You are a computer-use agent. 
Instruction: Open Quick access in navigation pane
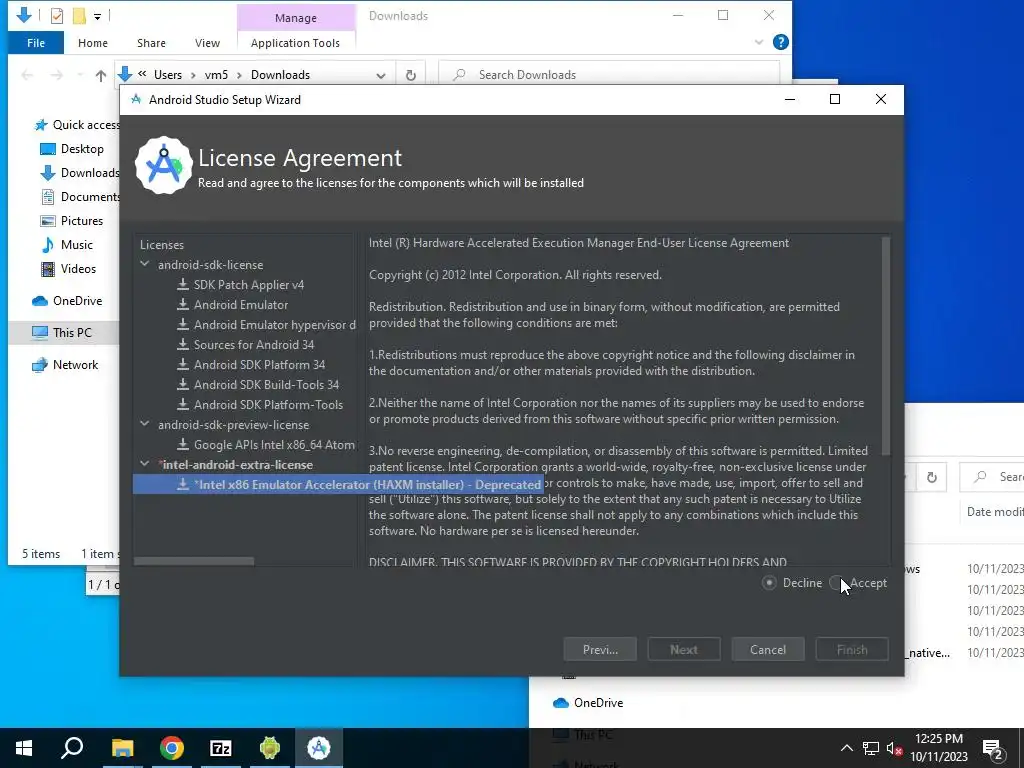77,125
